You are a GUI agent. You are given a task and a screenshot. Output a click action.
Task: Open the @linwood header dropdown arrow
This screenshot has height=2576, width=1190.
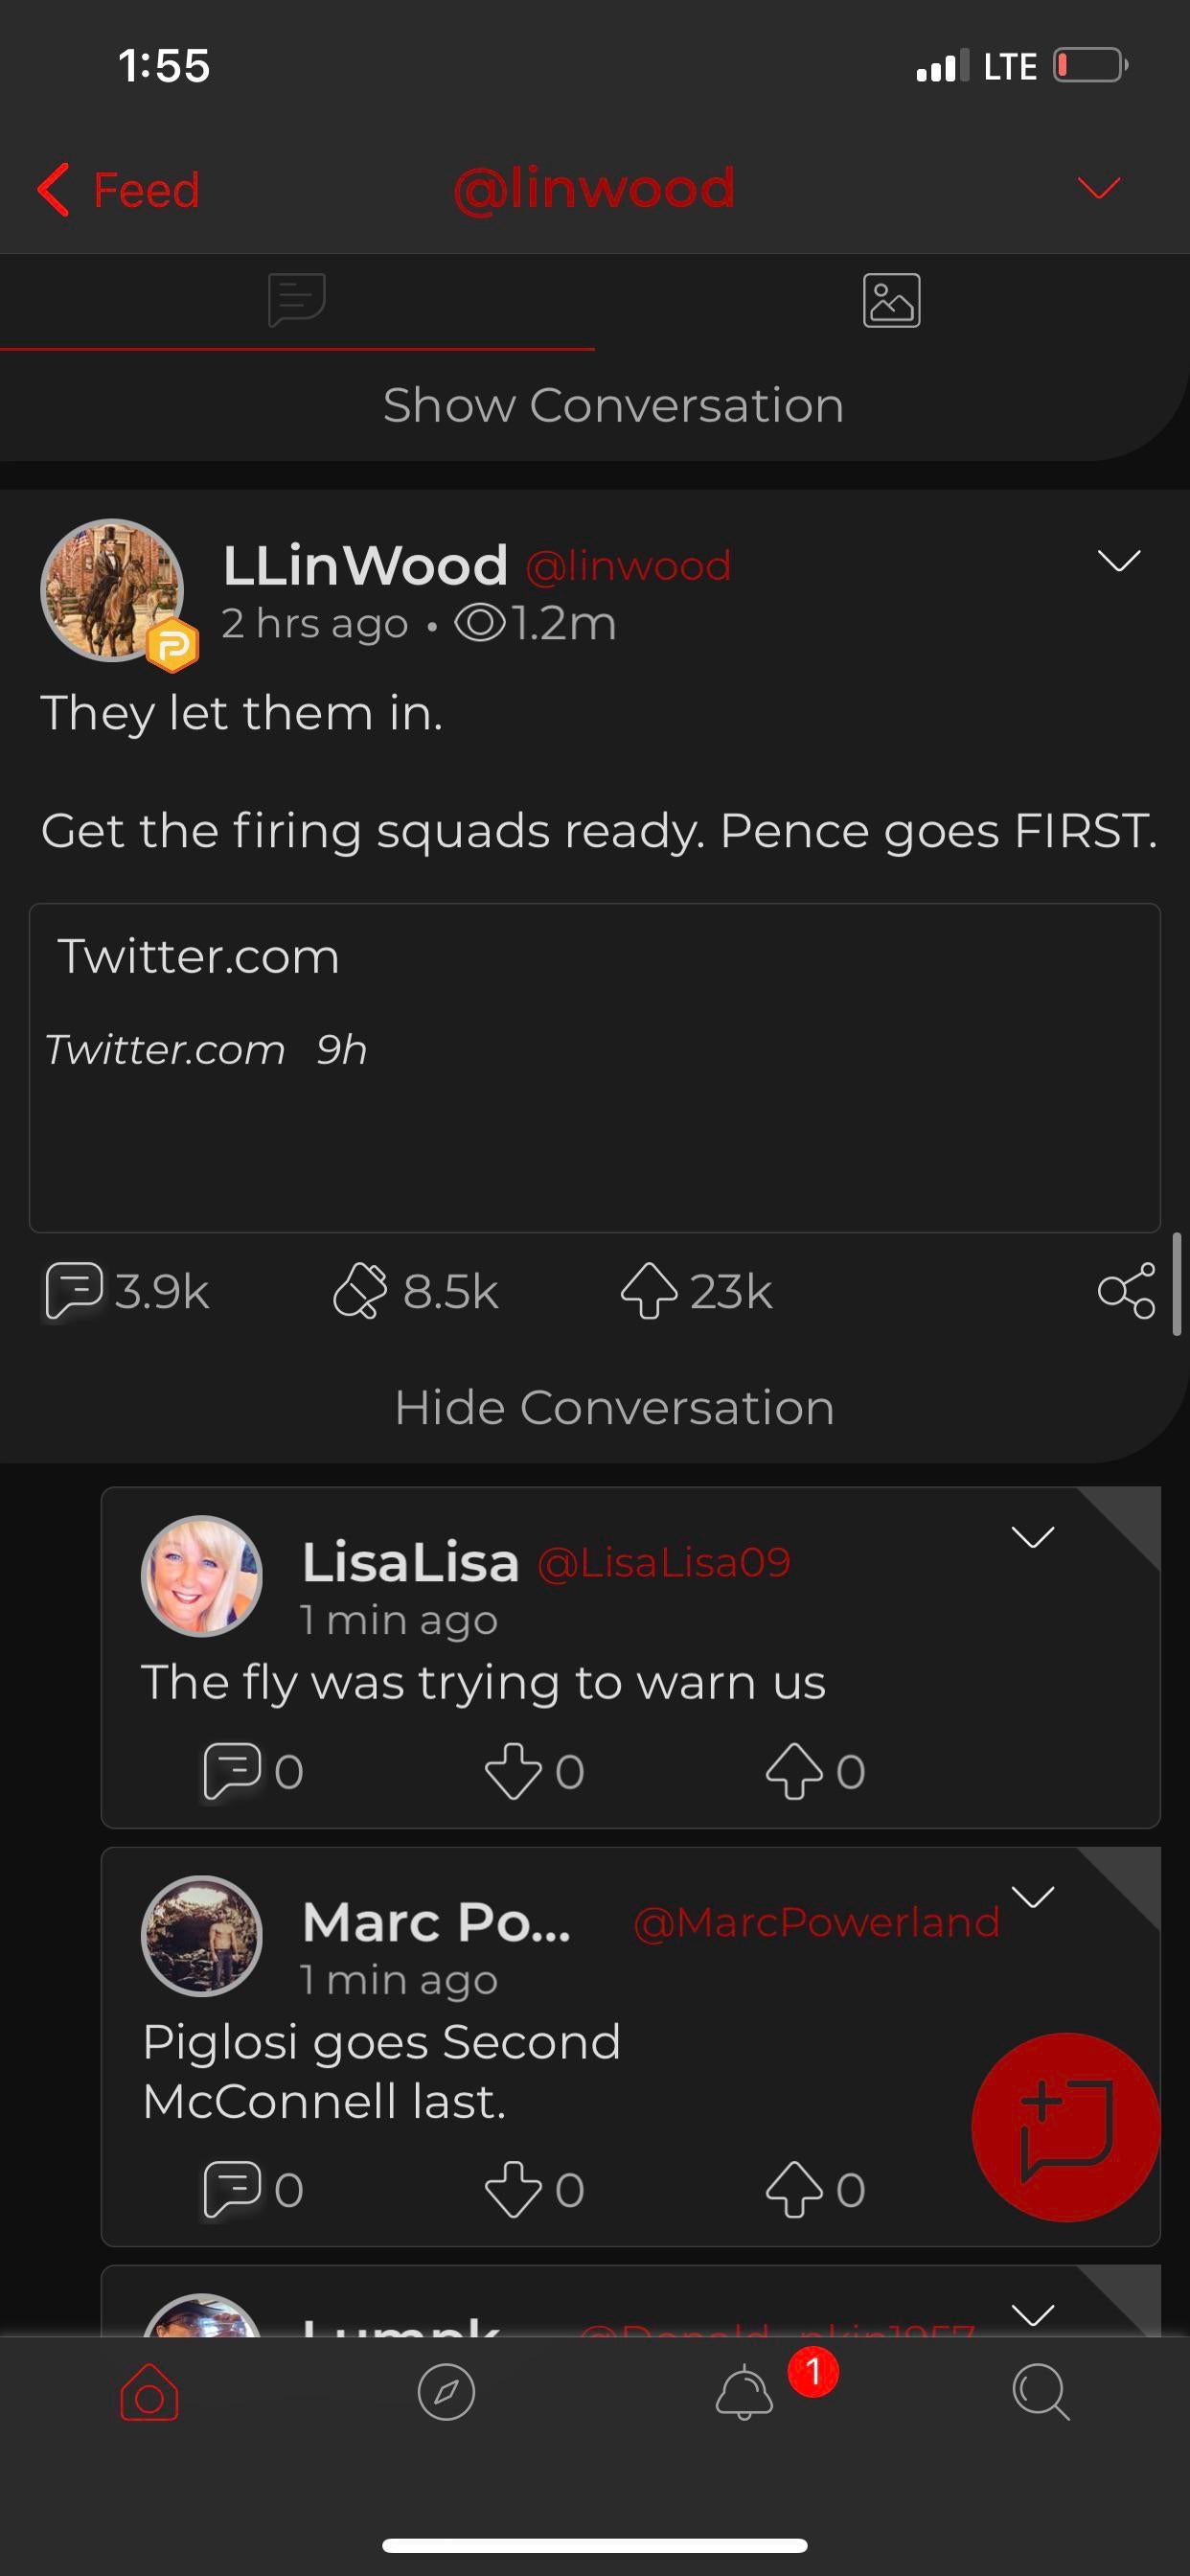tap(1099, 188)
